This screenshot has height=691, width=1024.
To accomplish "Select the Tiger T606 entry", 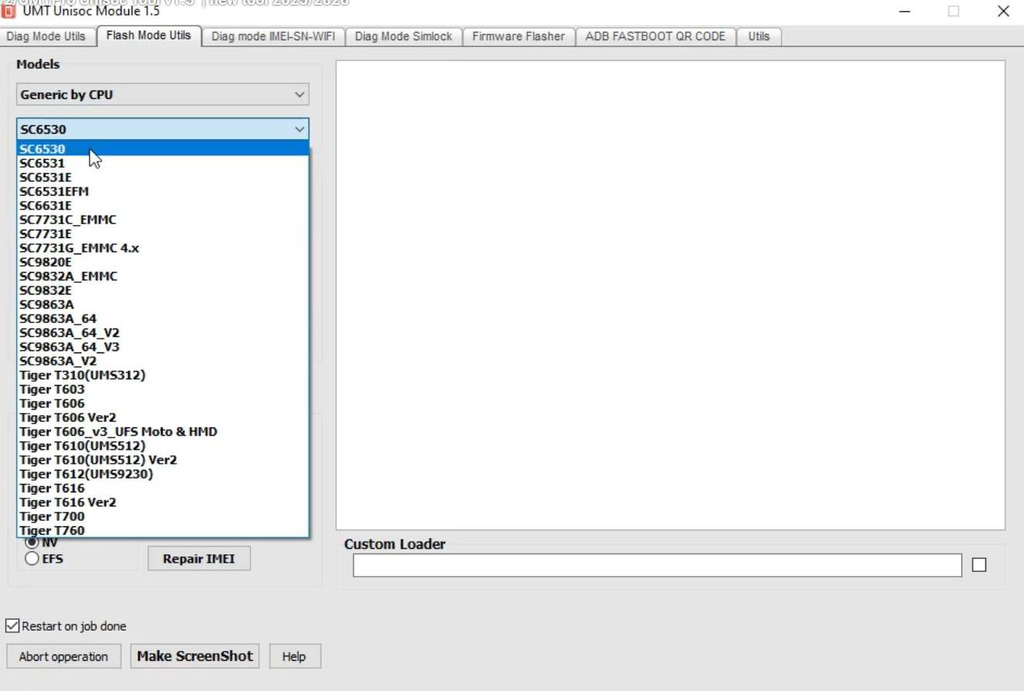I will click(163, 404).
